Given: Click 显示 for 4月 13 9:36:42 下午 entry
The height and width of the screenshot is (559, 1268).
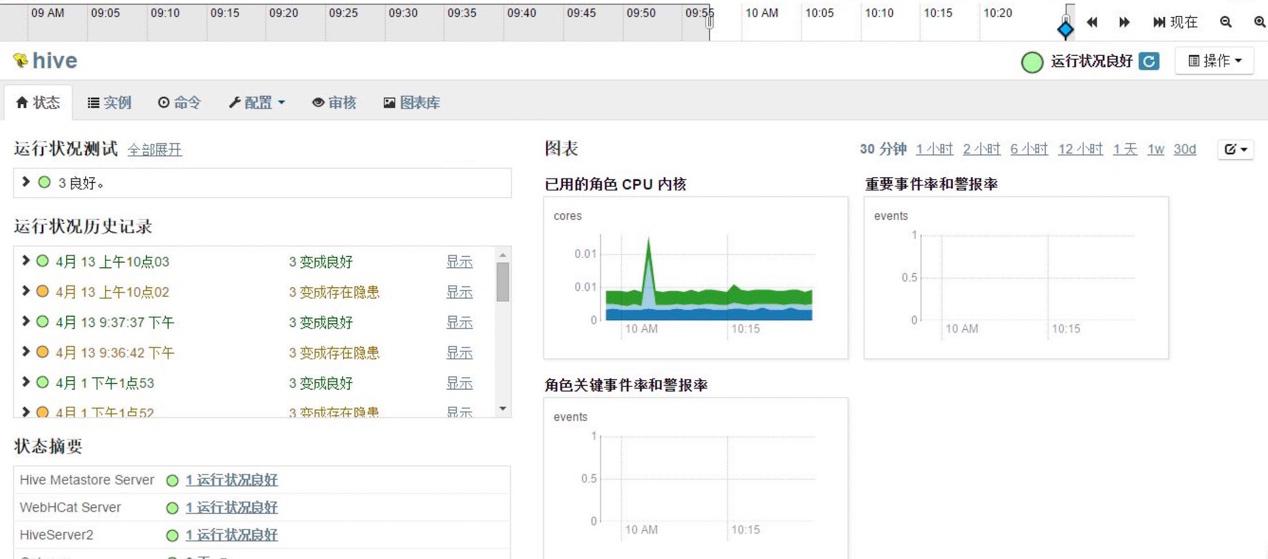Looking at the screenshot, I should (x=459, y=353).
